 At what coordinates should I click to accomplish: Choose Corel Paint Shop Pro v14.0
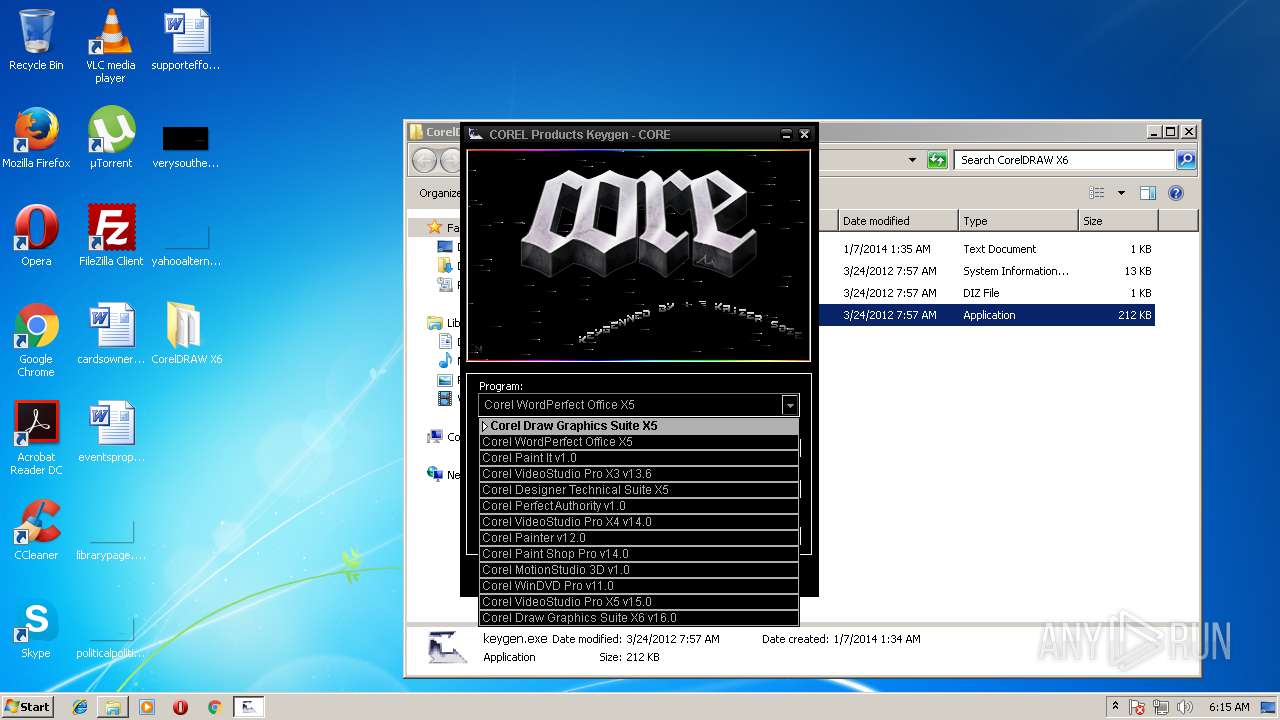pyautogui.click(x=639, y=554)
